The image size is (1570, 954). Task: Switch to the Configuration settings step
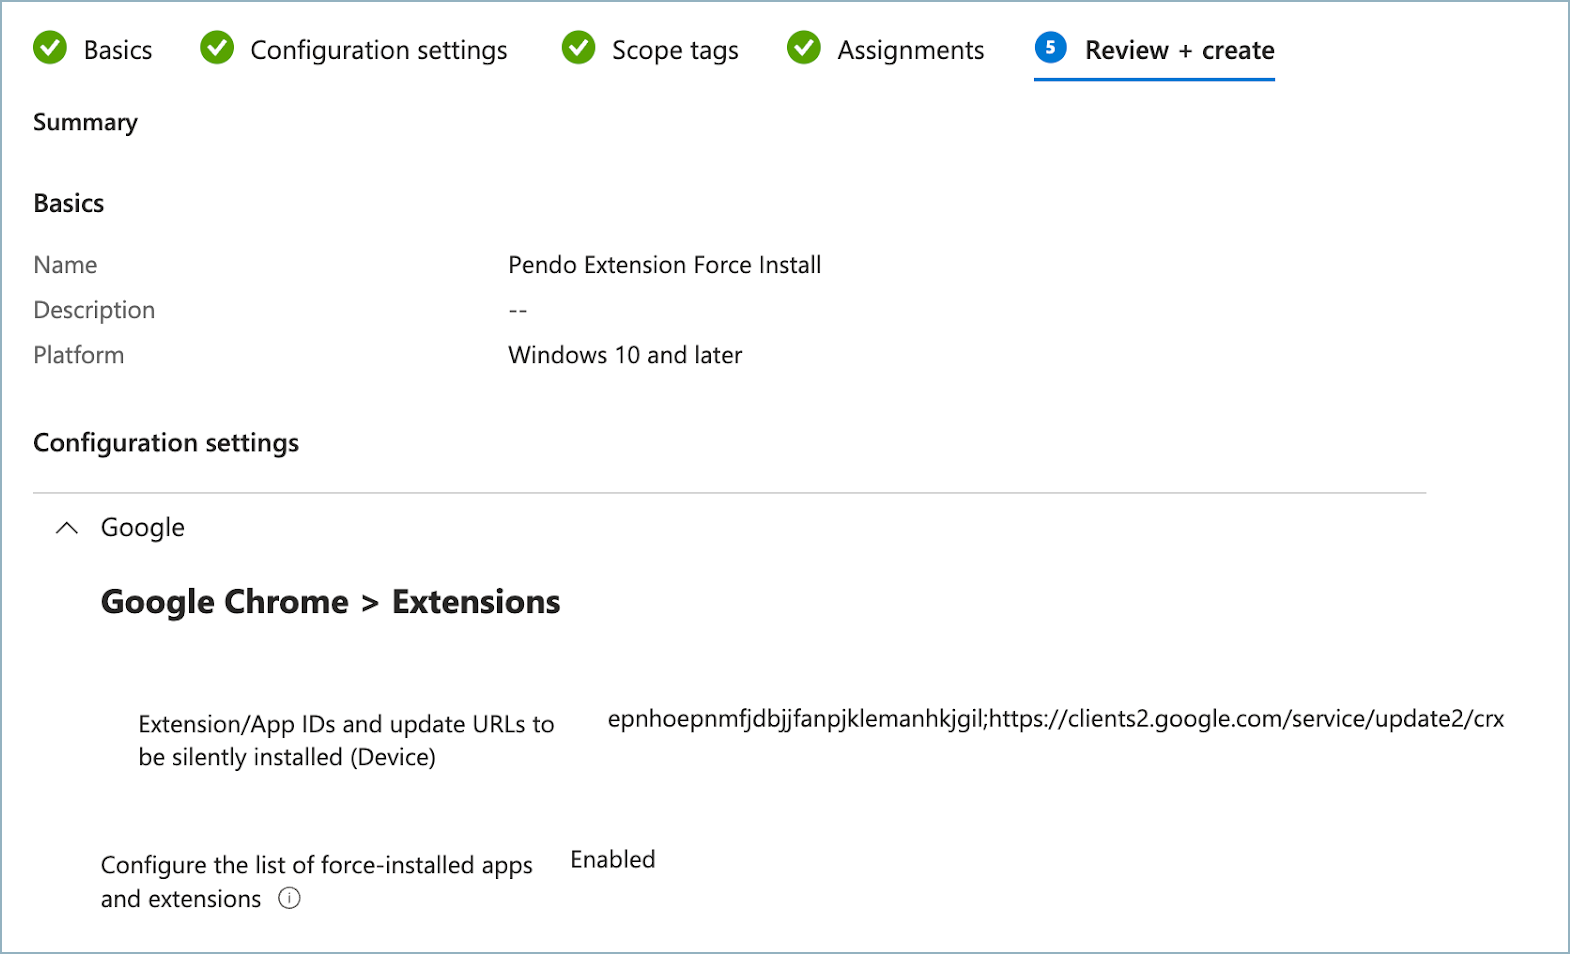[378, 50]
